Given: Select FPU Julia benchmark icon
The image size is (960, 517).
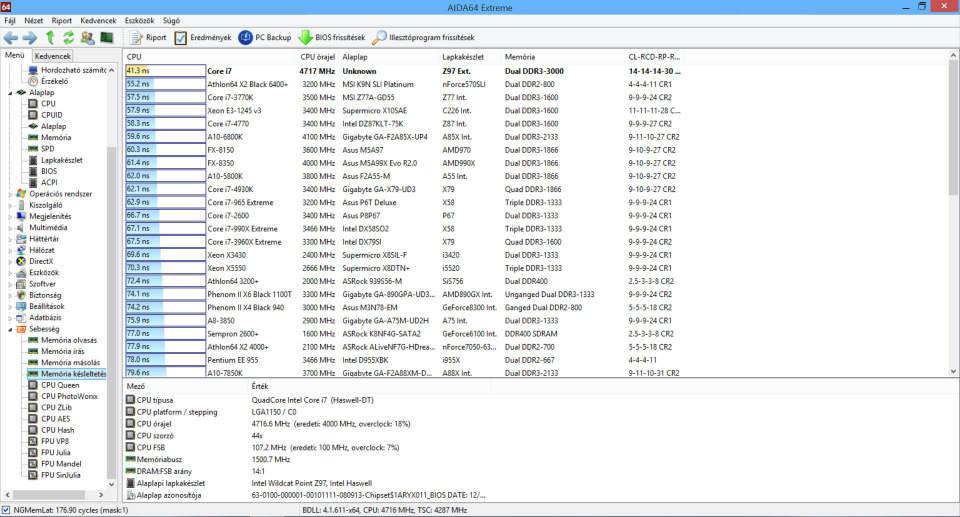Looking at the screenshot, I should tap(33, 453).
